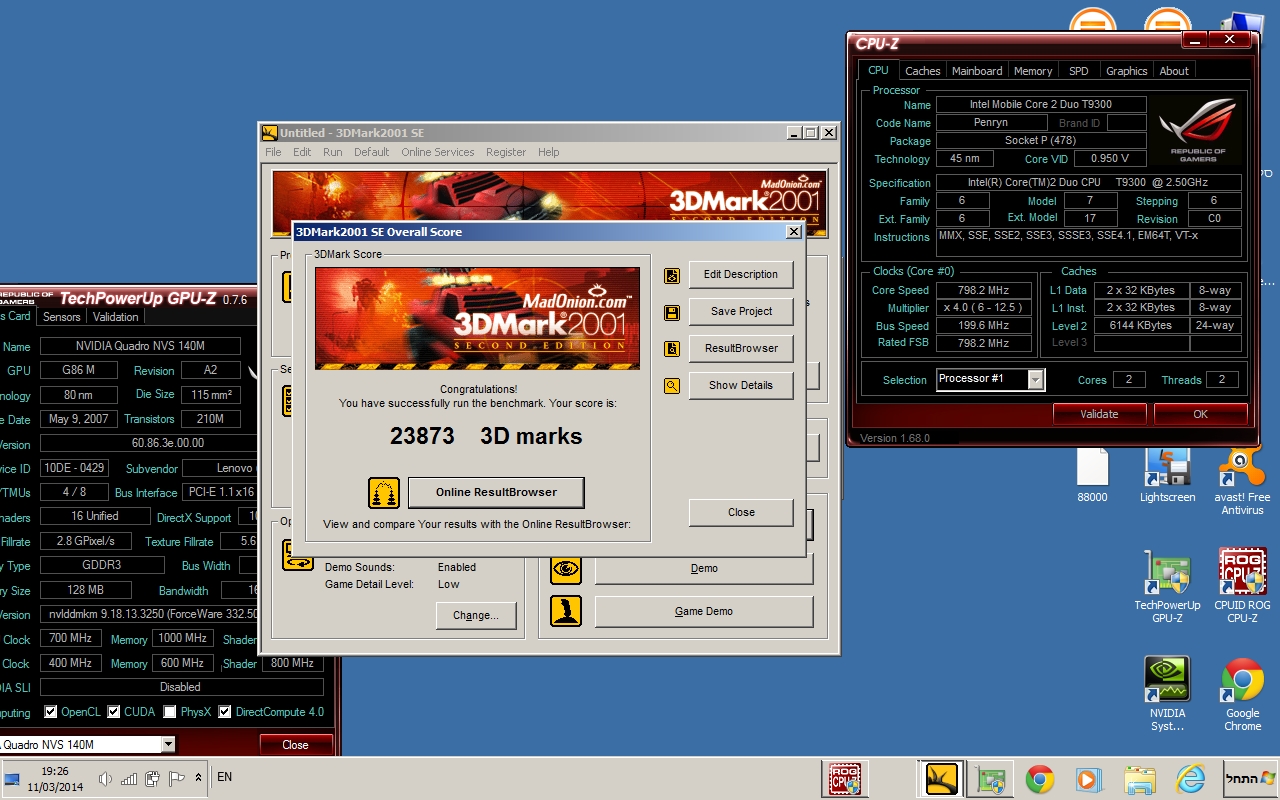1280x800 pixels.
Task: Toggle the OpenCL checkbox in GPU-Z
Action: (x=51, y=712)
